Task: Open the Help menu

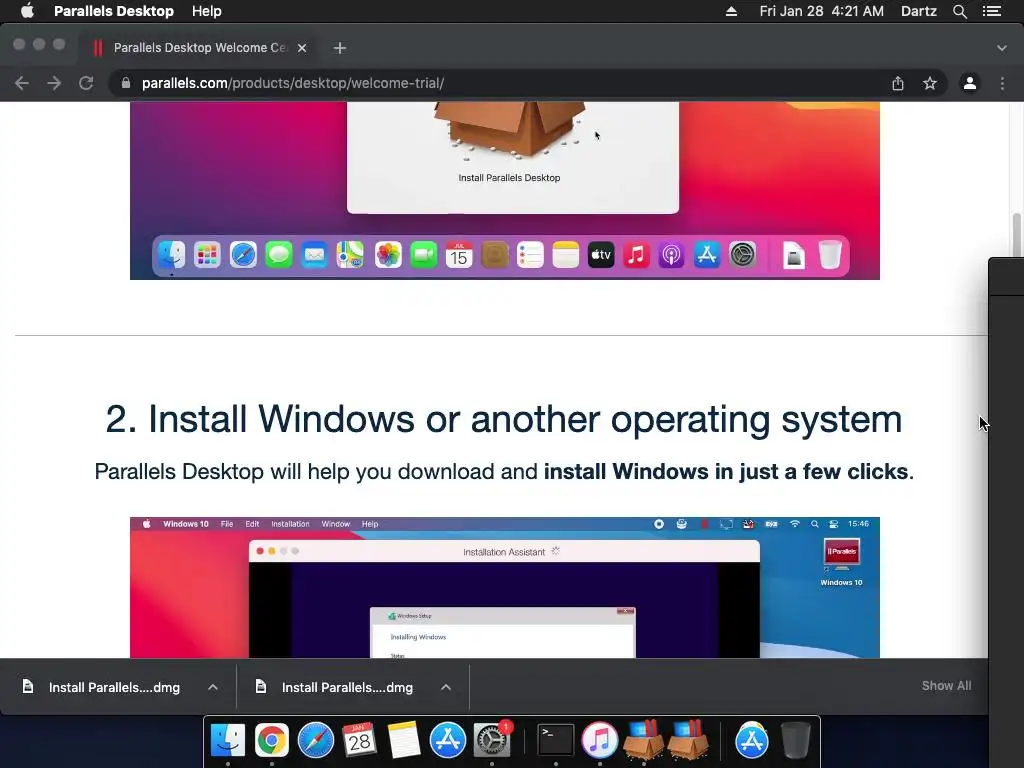Action: pos(206,11)
